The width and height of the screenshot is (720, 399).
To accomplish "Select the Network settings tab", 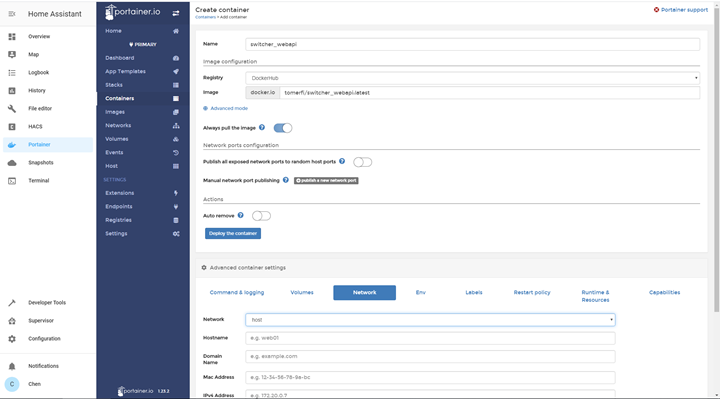I will tap(365, 292).
